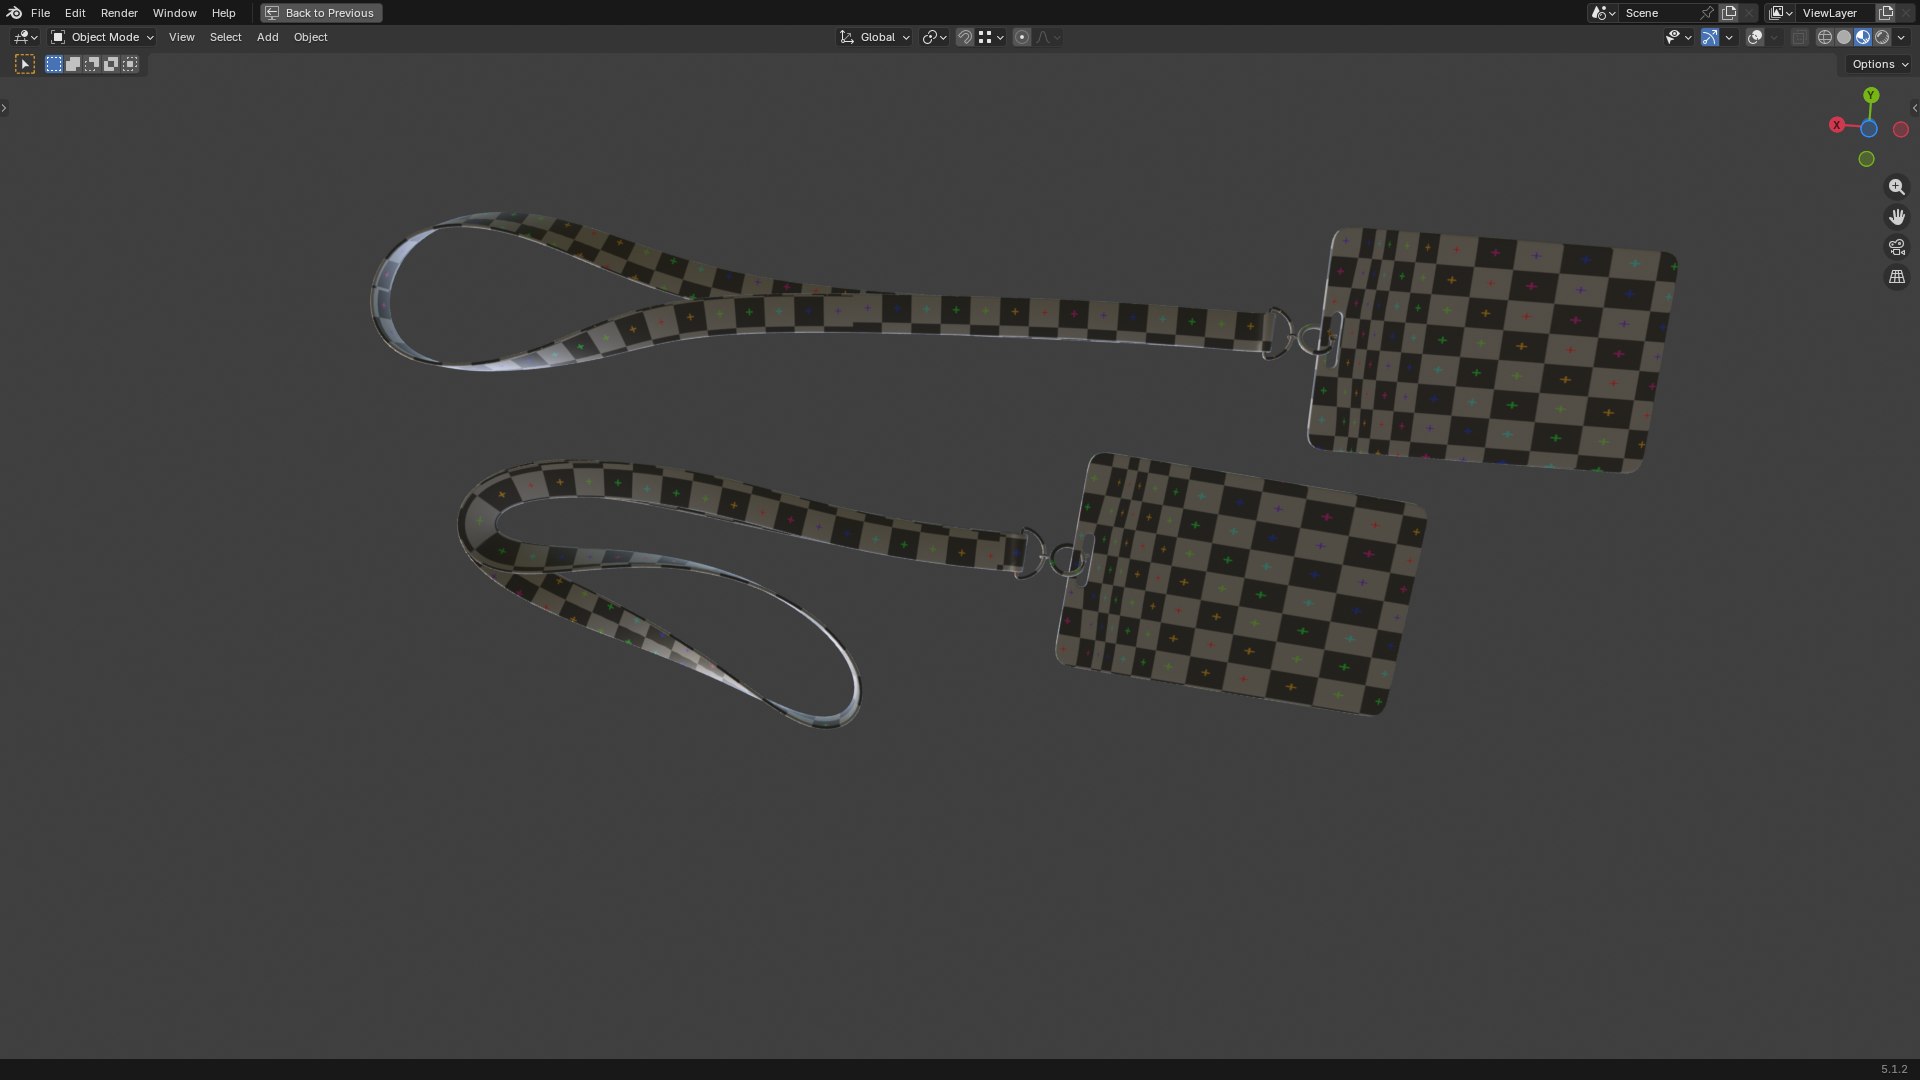Select the Select Box tool icon
1920x1080 pixels.
[25, 64]
